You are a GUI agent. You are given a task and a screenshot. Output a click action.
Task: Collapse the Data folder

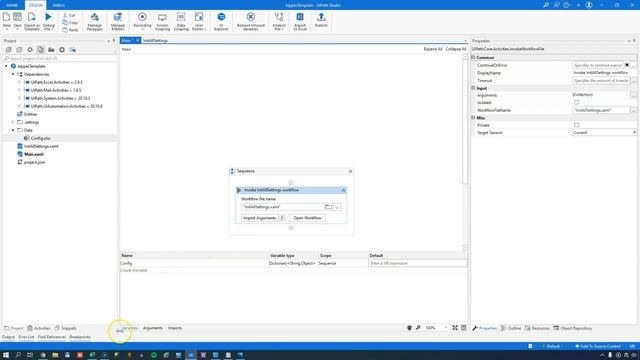click(x=13, y=130)
